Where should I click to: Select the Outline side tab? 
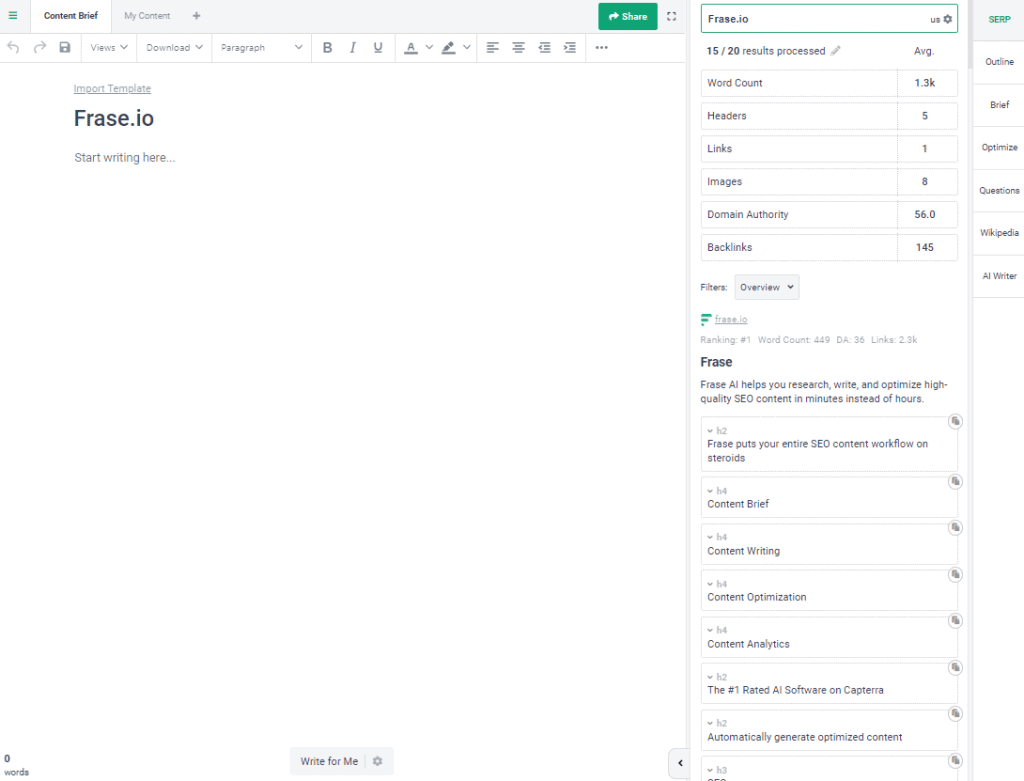(999, 61)
